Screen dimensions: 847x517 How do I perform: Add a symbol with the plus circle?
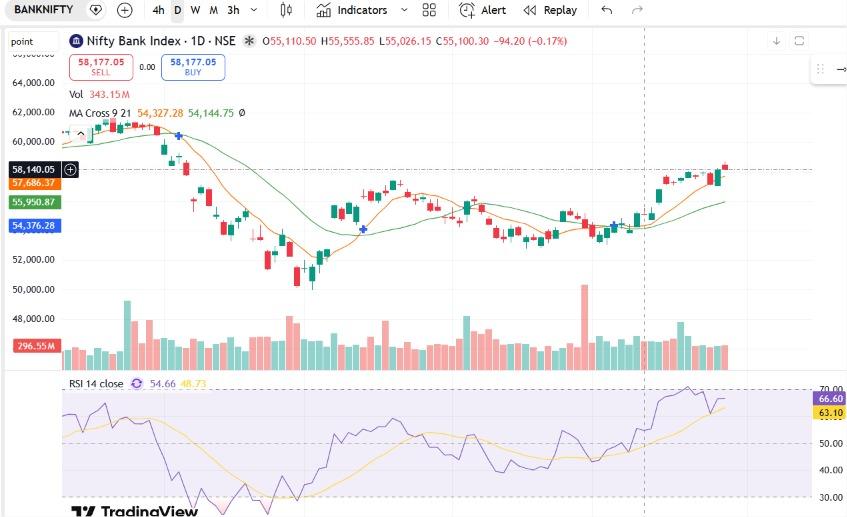pyautogui.click(x=125, y=10)
